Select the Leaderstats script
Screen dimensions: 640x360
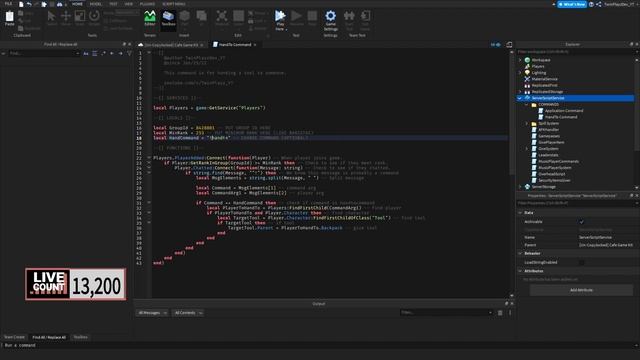(x=548, y=155)
